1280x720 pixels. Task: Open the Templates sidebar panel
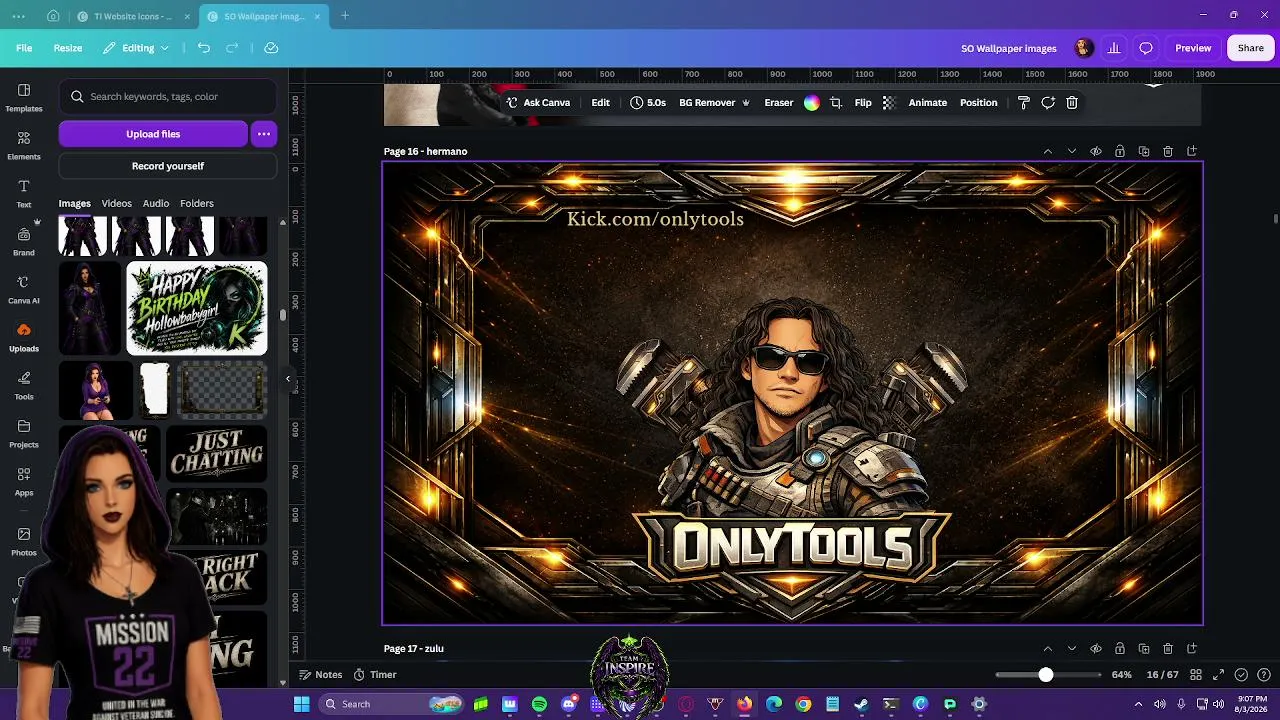tap(24, 97)
